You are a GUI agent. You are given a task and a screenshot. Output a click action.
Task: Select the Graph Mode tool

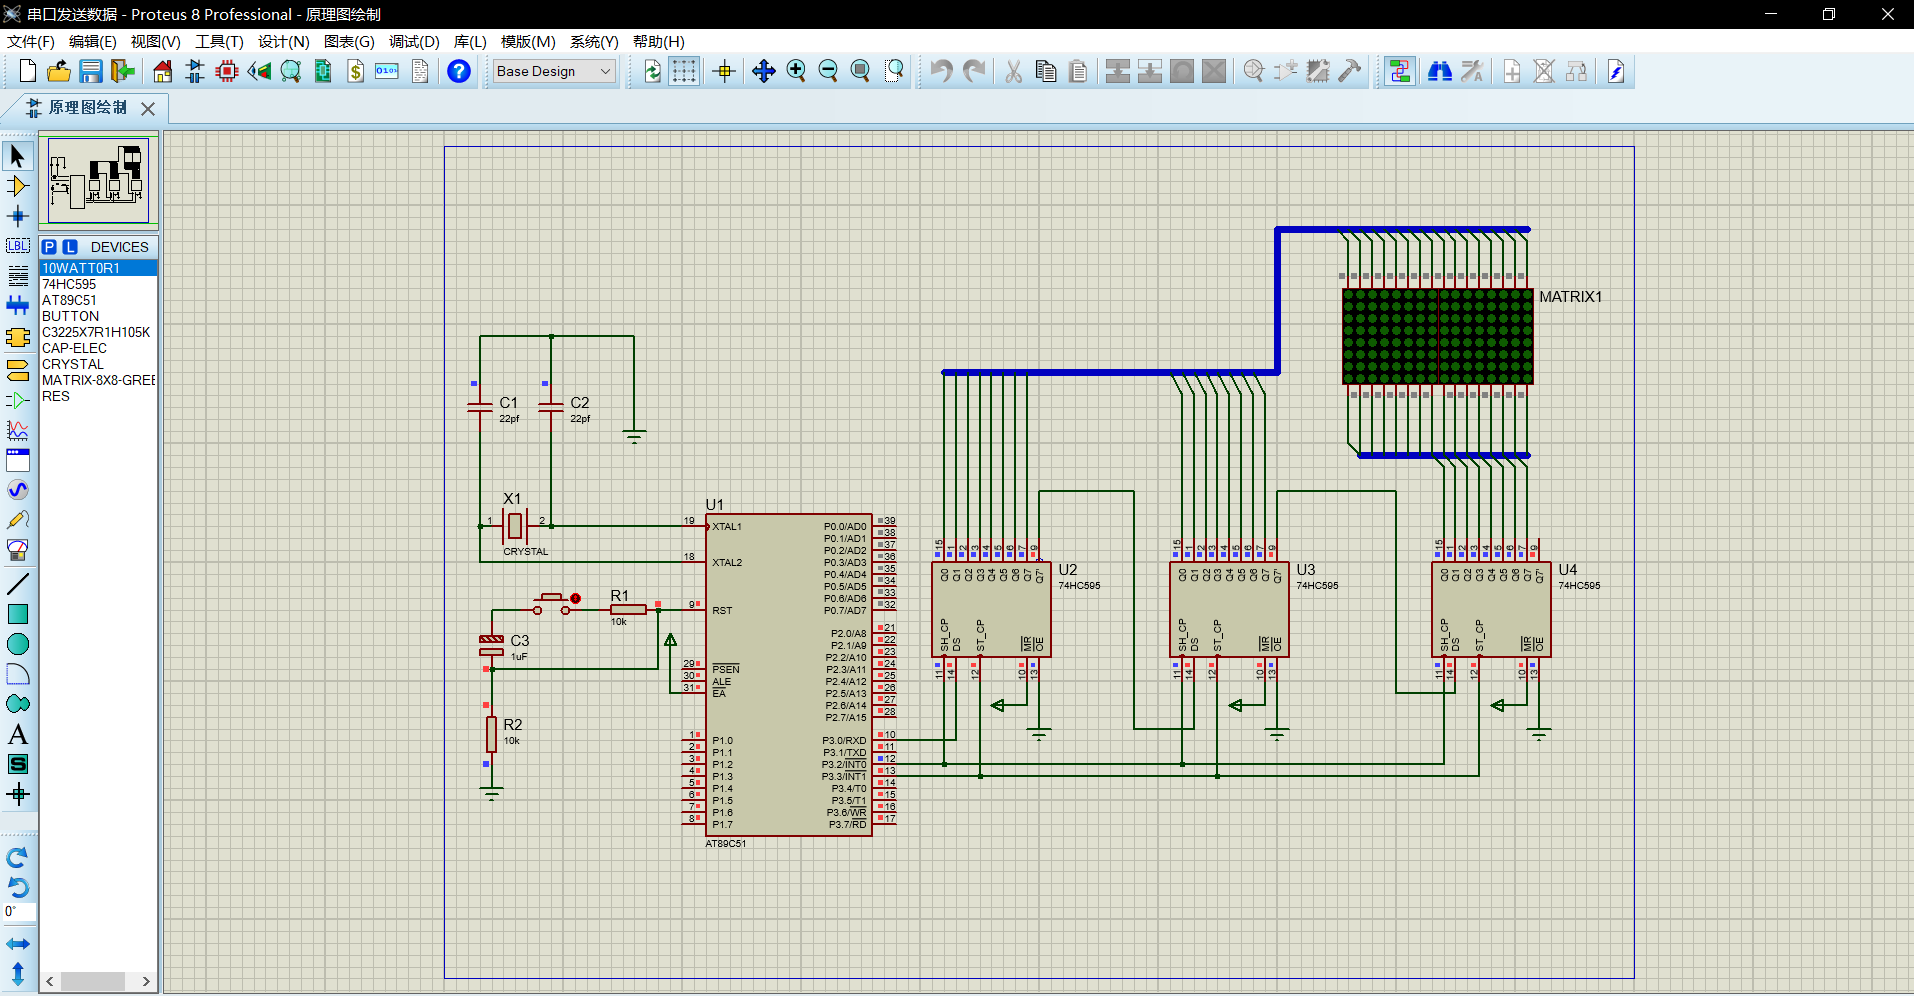[x=18, y=430]
